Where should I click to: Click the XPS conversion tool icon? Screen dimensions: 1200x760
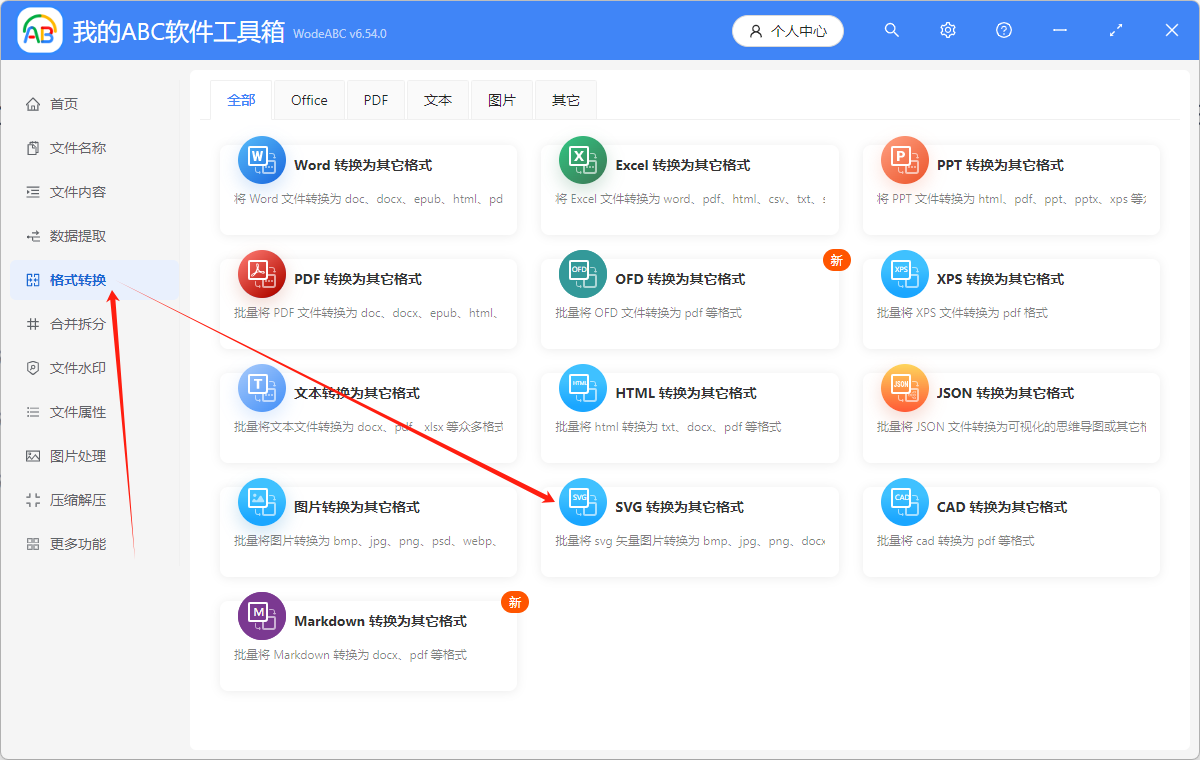click(904, 273)
